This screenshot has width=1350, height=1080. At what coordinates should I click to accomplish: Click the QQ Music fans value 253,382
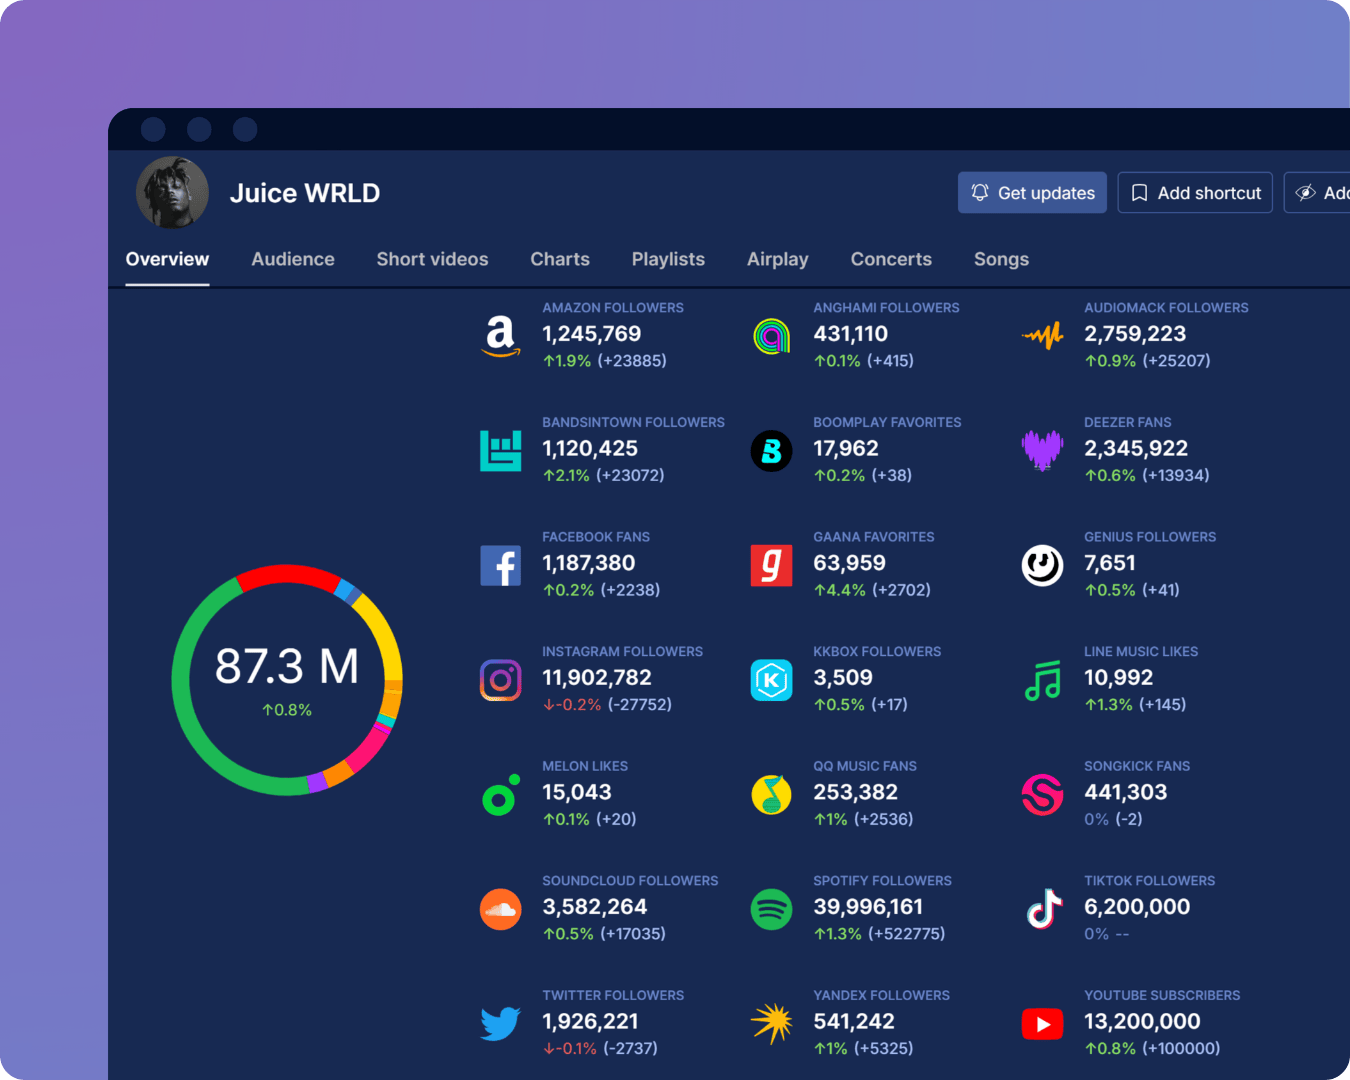coord(856,793)
